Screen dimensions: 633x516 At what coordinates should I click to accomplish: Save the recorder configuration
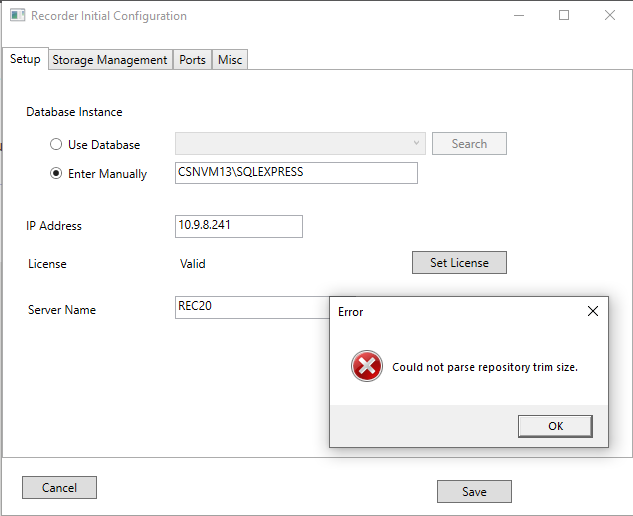tap(474, 491)
